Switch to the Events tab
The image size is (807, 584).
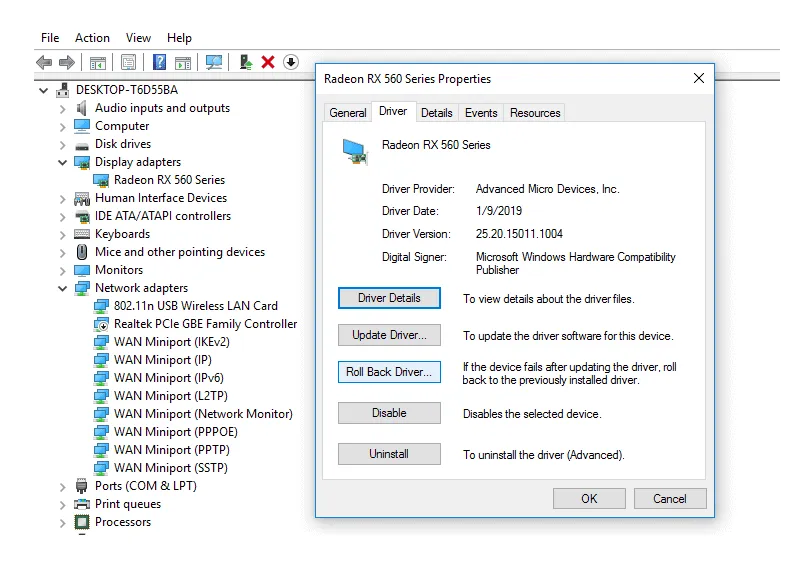click(x=481, y=113)
